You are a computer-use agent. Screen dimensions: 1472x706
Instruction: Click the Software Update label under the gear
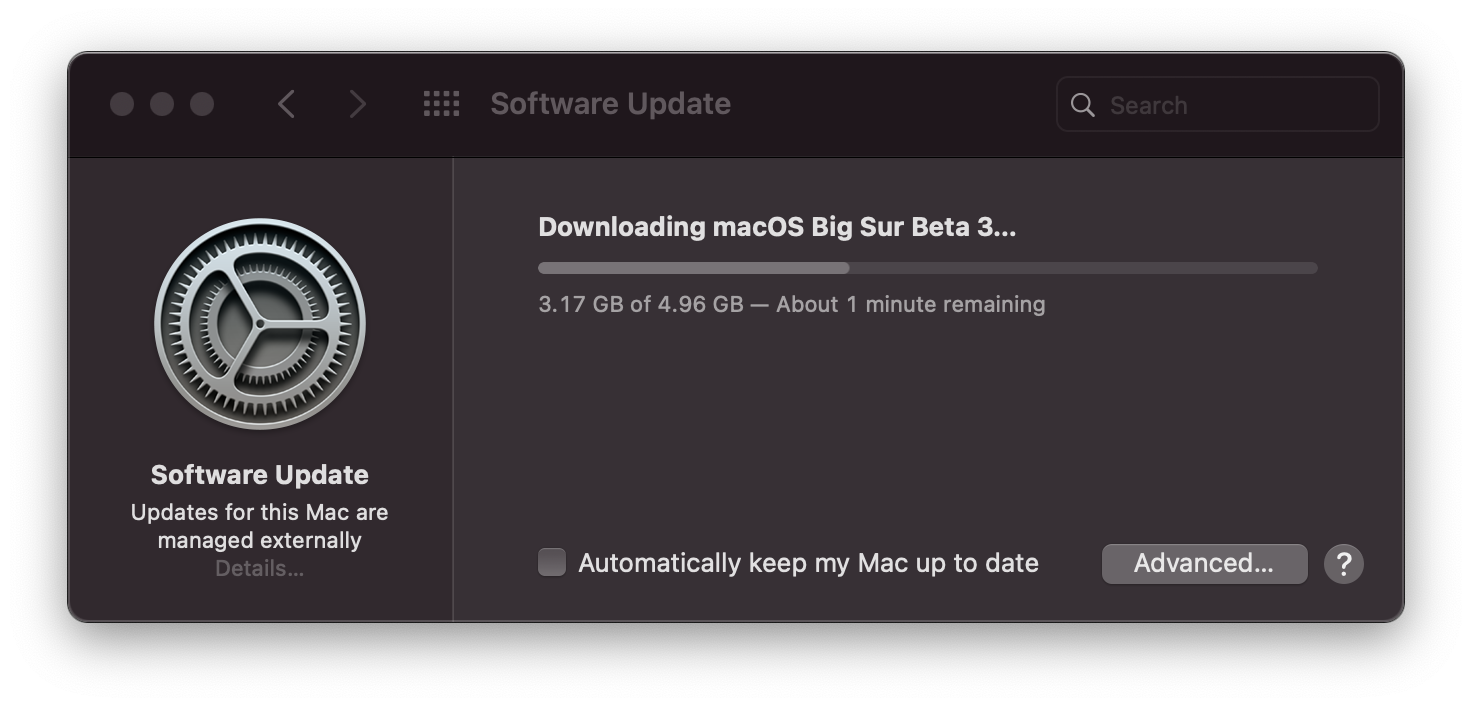[260, 475]
